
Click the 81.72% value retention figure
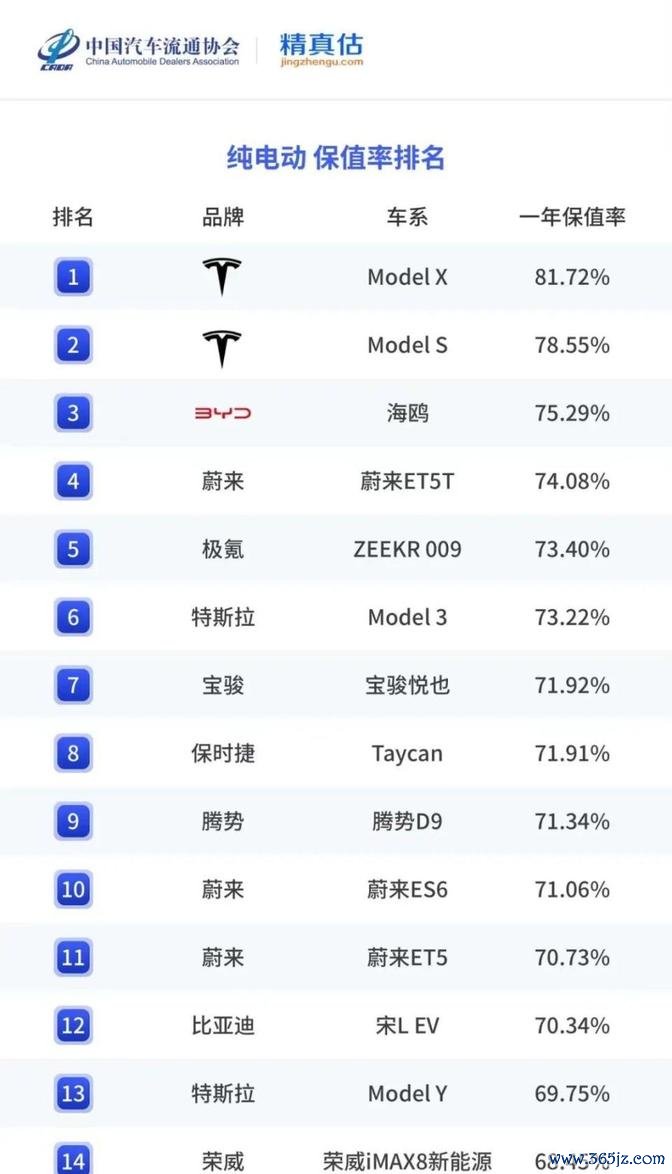pos(572,277)
